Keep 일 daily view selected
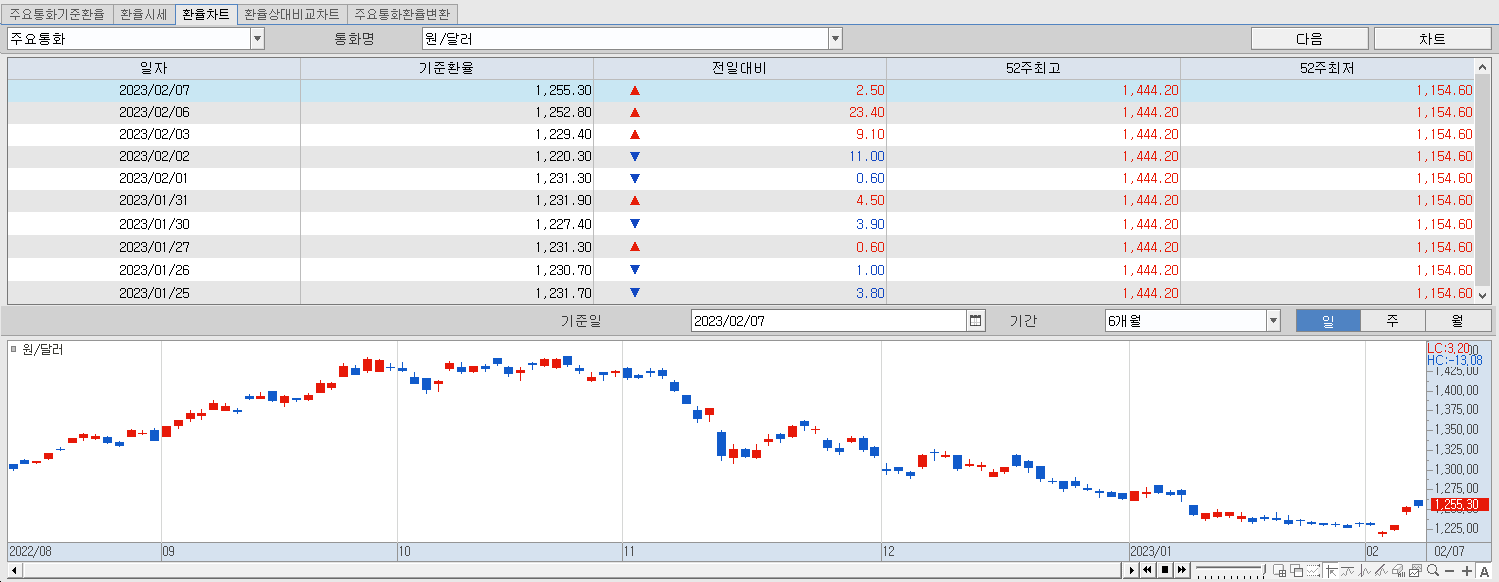The image size is (1499, 582). (1328, 320)
